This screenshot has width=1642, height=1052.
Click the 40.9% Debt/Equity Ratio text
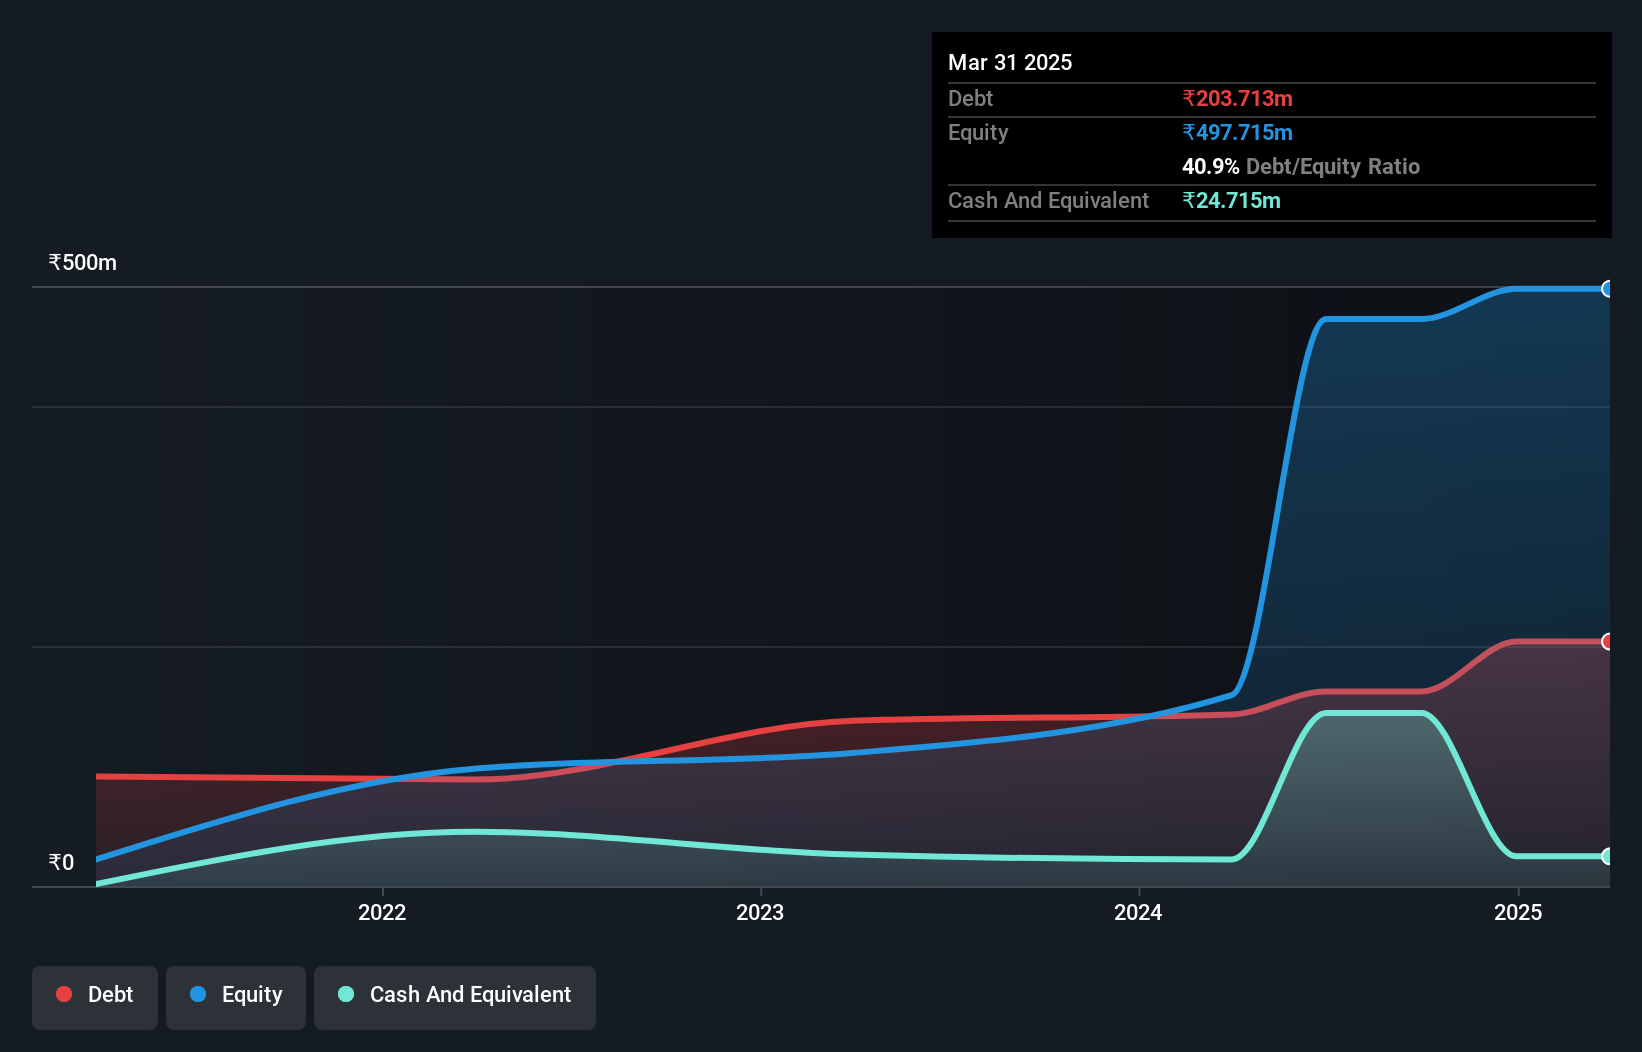coord(1301,166)
